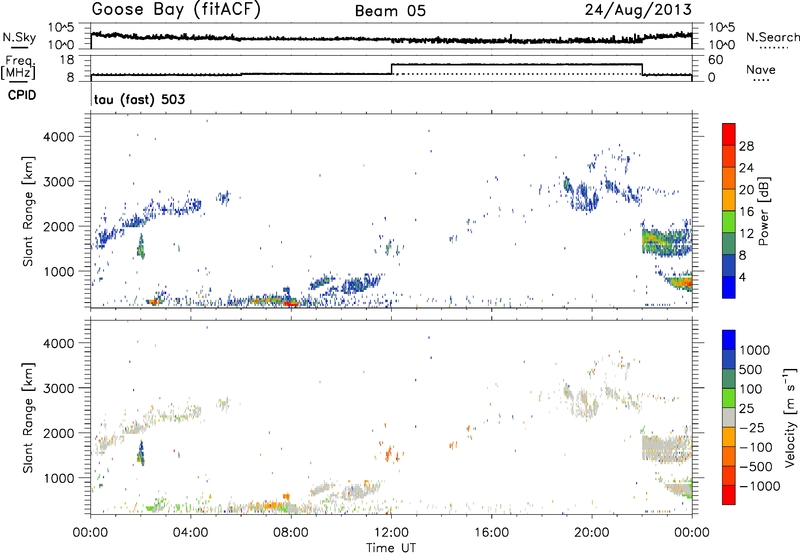Select the gray segment of the velocity colorbar
This screenshot has height=554, width=800.
729,417
